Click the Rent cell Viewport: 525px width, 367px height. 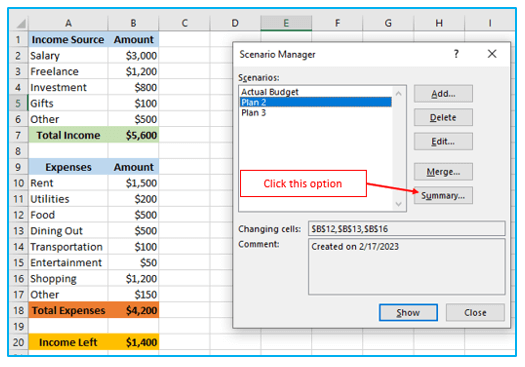click(x=68, y=183)
